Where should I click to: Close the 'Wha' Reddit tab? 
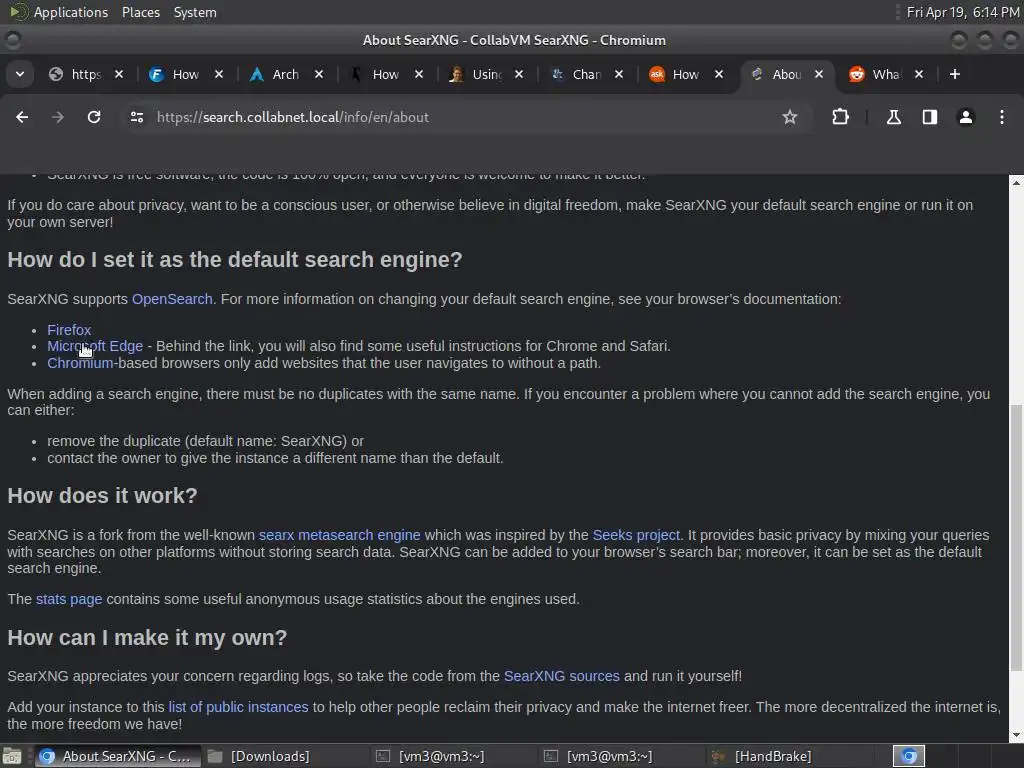[919, 74]
